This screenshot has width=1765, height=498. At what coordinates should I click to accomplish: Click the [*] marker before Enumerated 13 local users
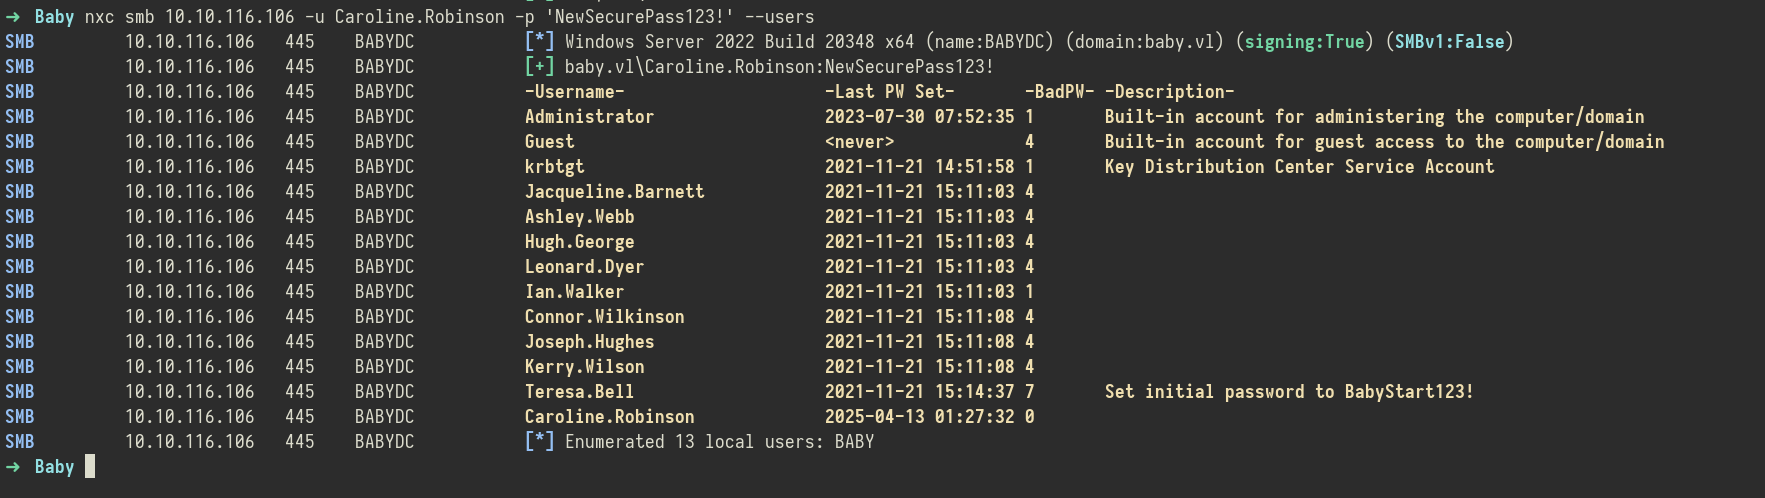[539, 442]
